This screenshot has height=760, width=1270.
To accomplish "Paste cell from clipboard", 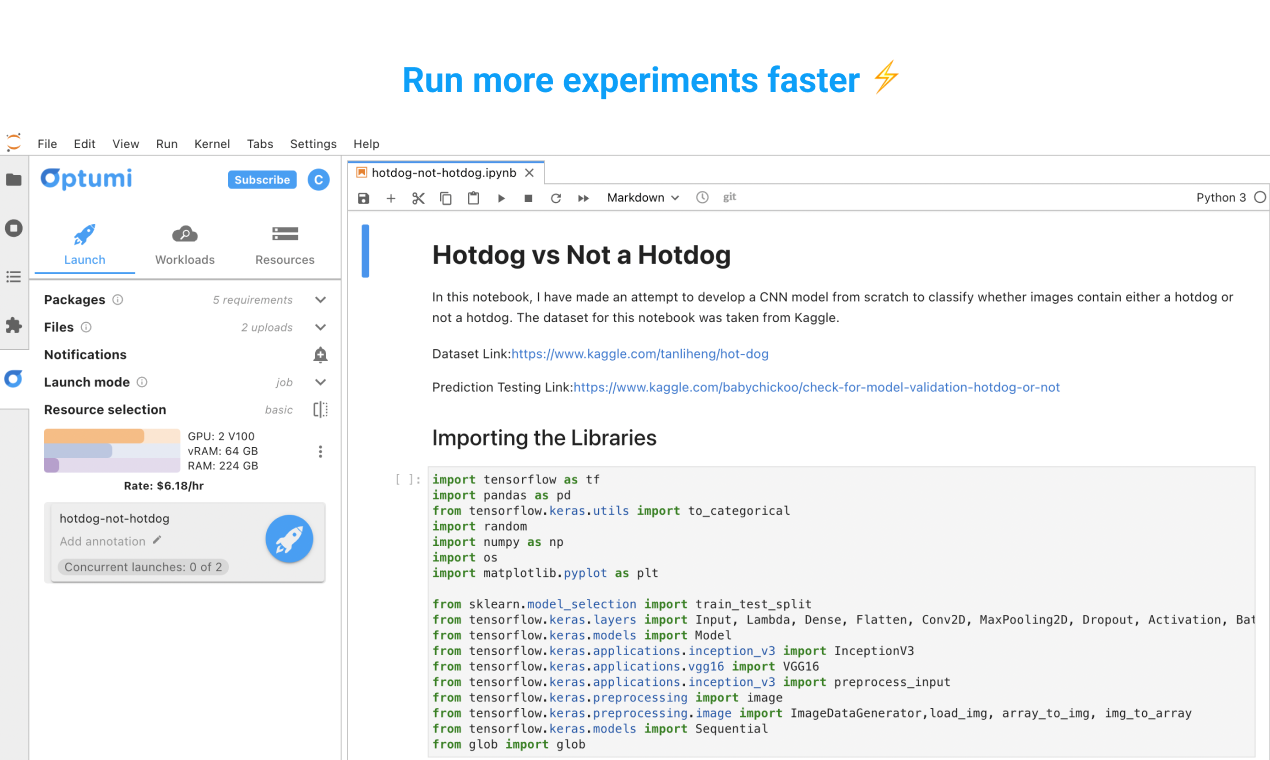I will (474, 198).
